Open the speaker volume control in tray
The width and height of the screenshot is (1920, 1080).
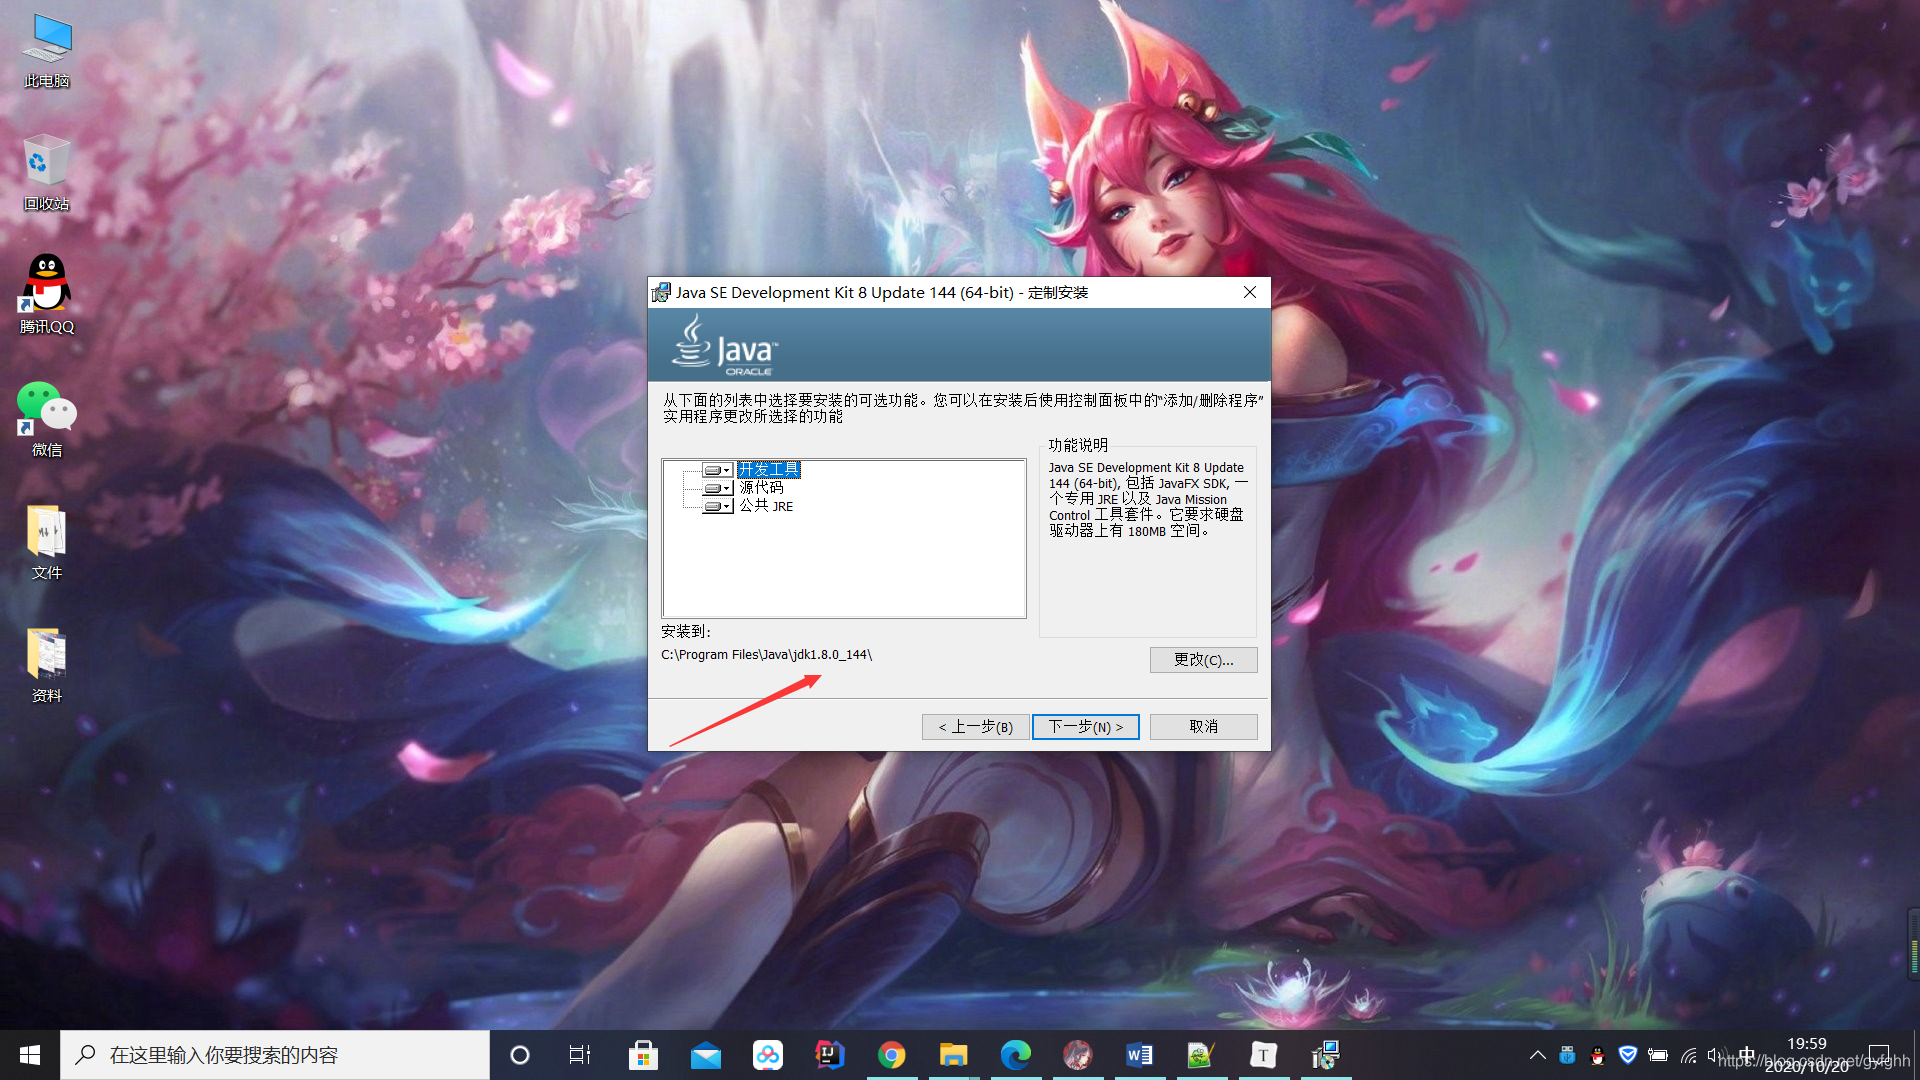1714,1053
